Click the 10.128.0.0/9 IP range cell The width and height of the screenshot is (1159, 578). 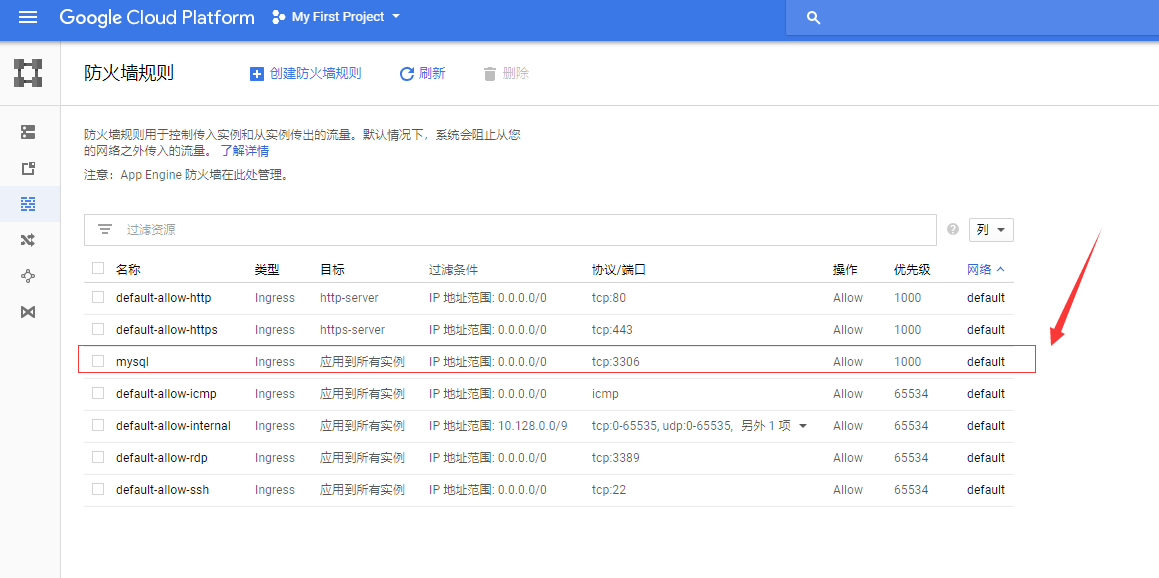pyautogui.click(x=498, y=426)
